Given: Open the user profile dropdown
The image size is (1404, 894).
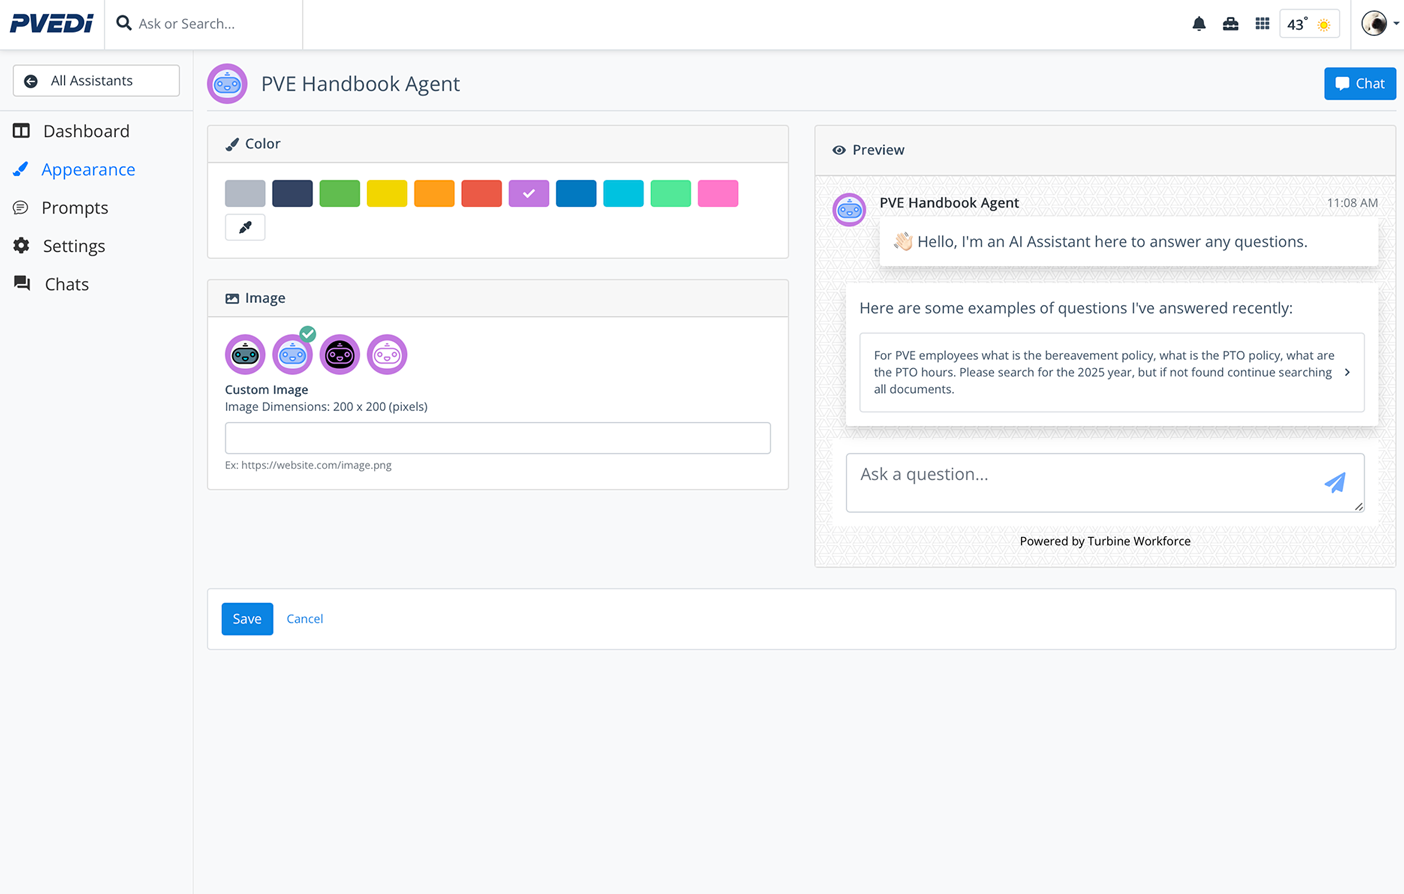Looking at the screenshot, I should click(x=1380, y=23).
